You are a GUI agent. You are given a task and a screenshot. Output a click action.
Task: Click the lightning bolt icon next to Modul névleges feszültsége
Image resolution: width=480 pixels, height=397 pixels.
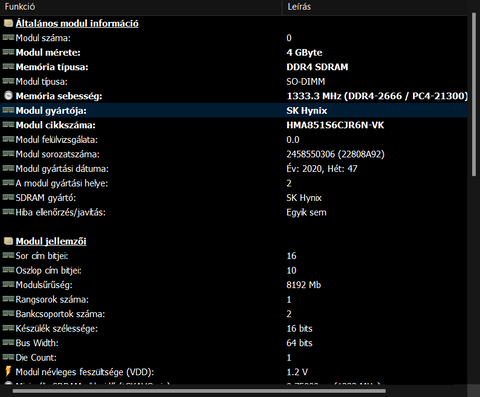point(8,371)
